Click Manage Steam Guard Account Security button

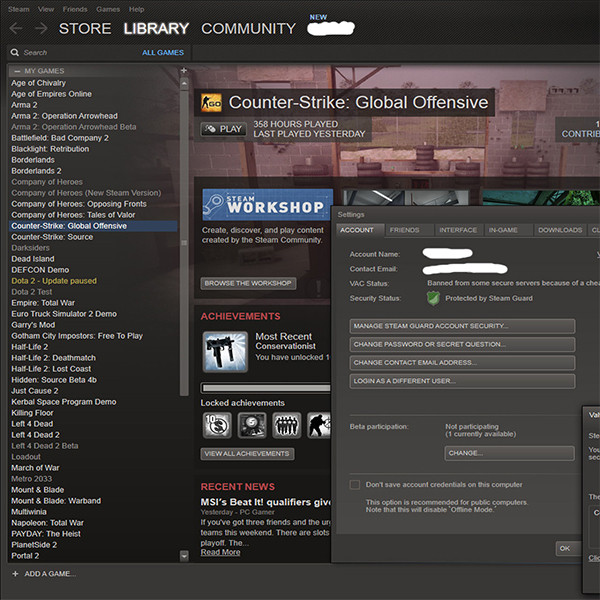click(462, 326)
